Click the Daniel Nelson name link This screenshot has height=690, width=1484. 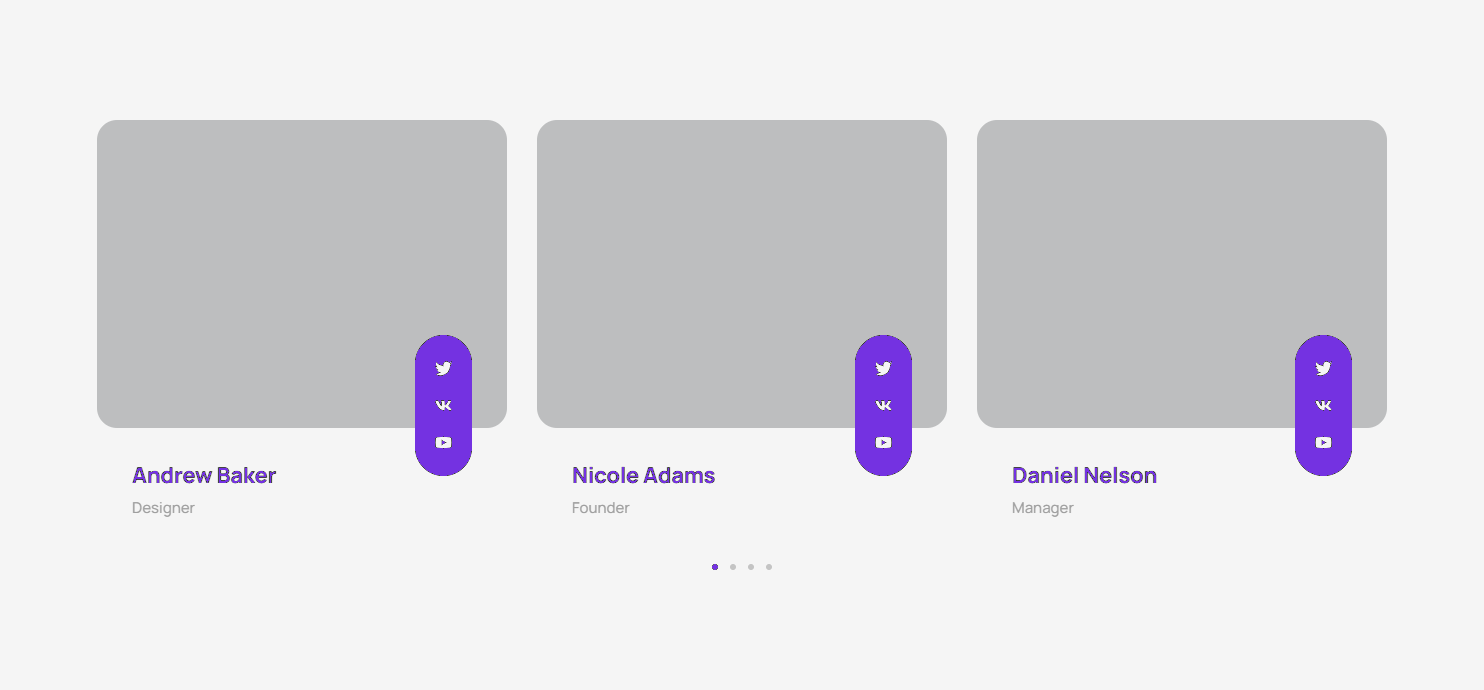1084,476
